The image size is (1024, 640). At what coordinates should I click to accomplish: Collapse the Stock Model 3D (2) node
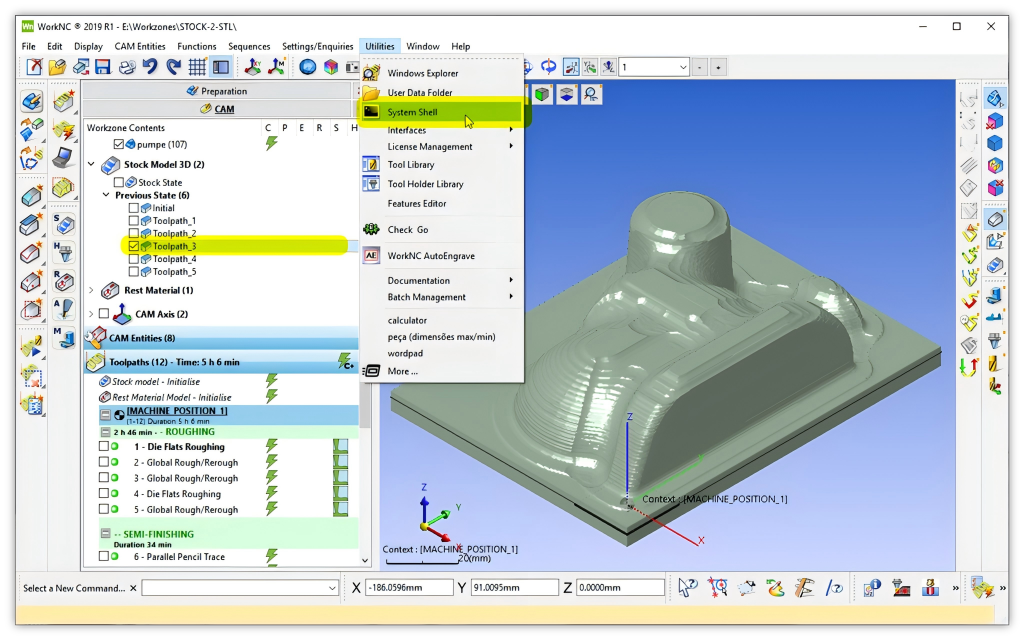pos(91,165)
